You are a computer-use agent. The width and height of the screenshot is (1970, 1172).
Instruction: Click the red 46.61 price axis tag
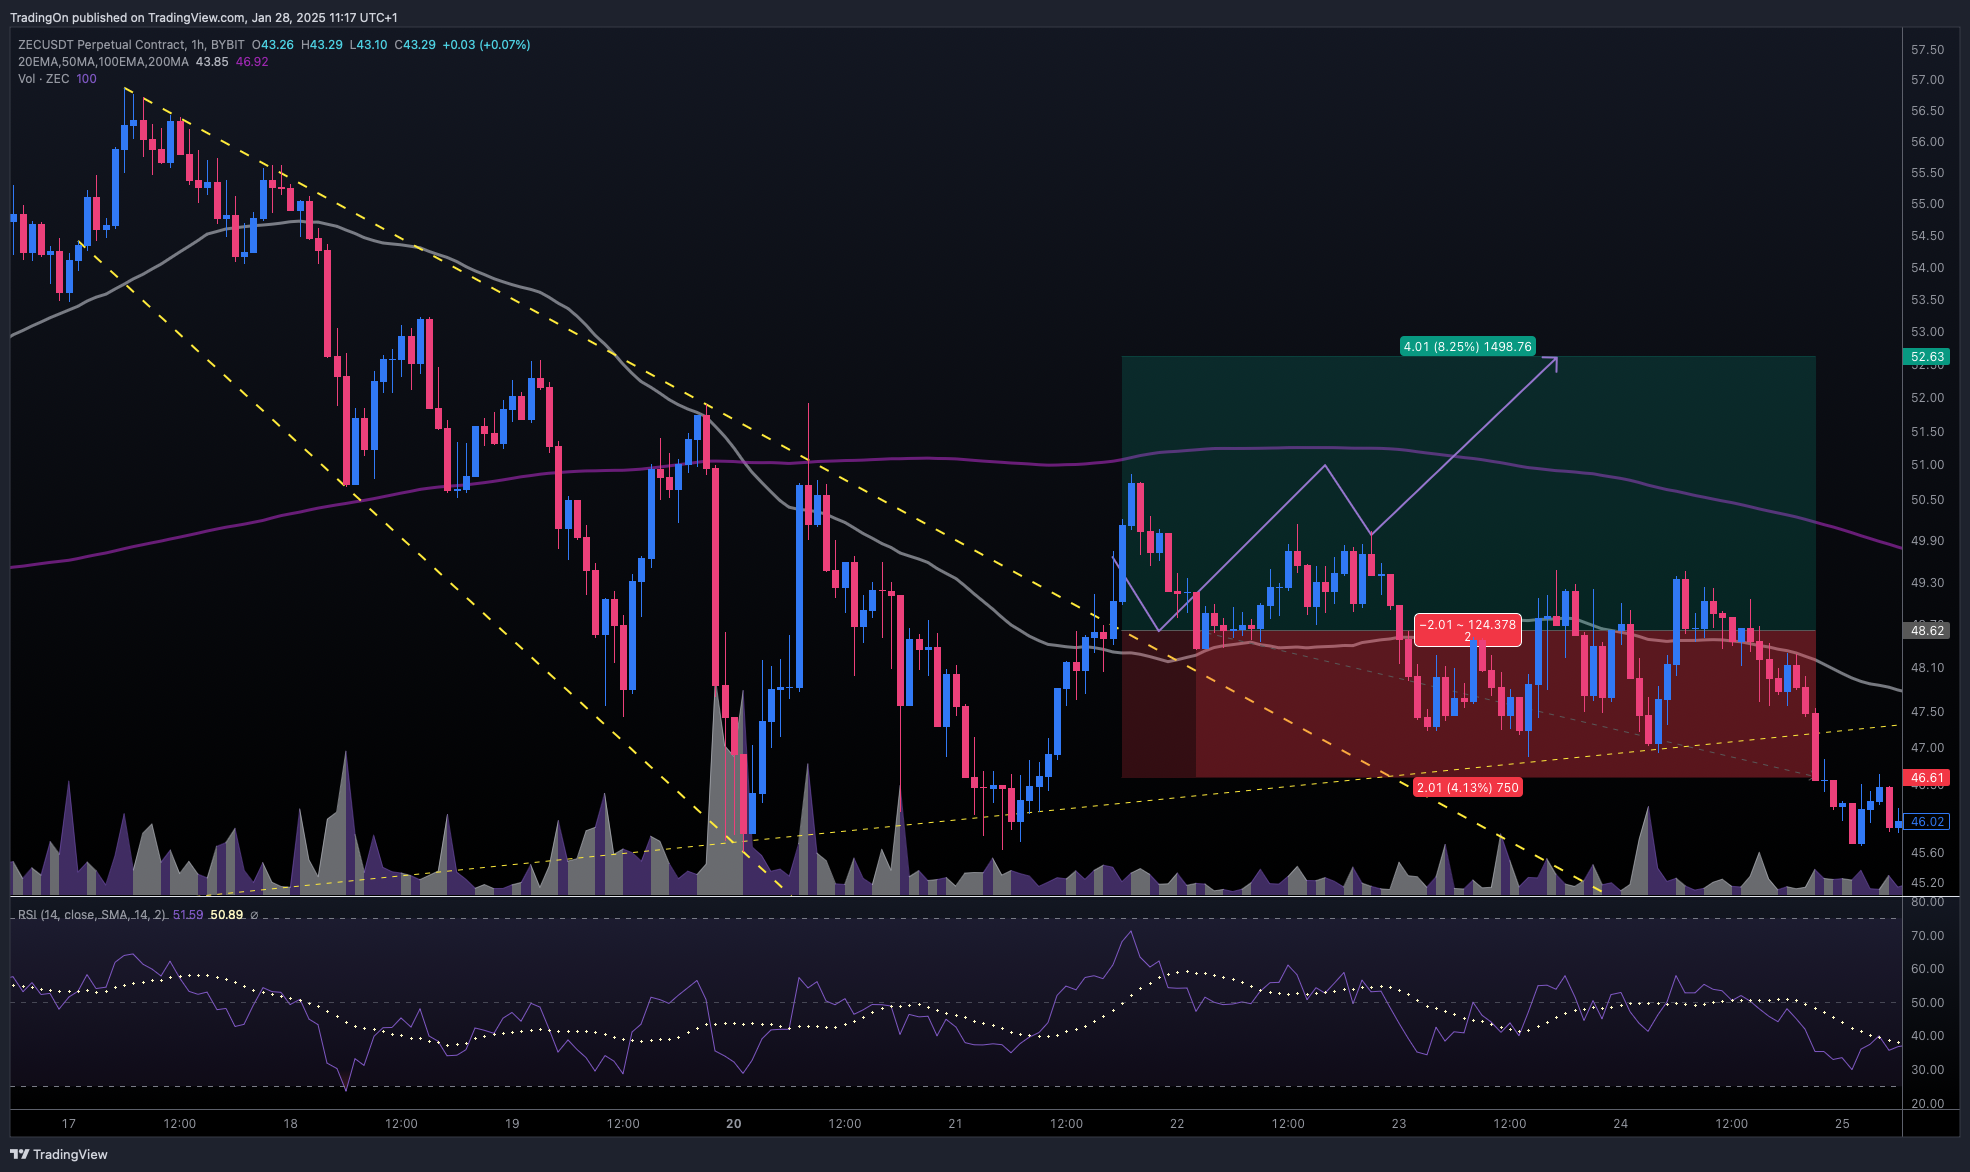pyautogui.click(x=1927, y=777)
